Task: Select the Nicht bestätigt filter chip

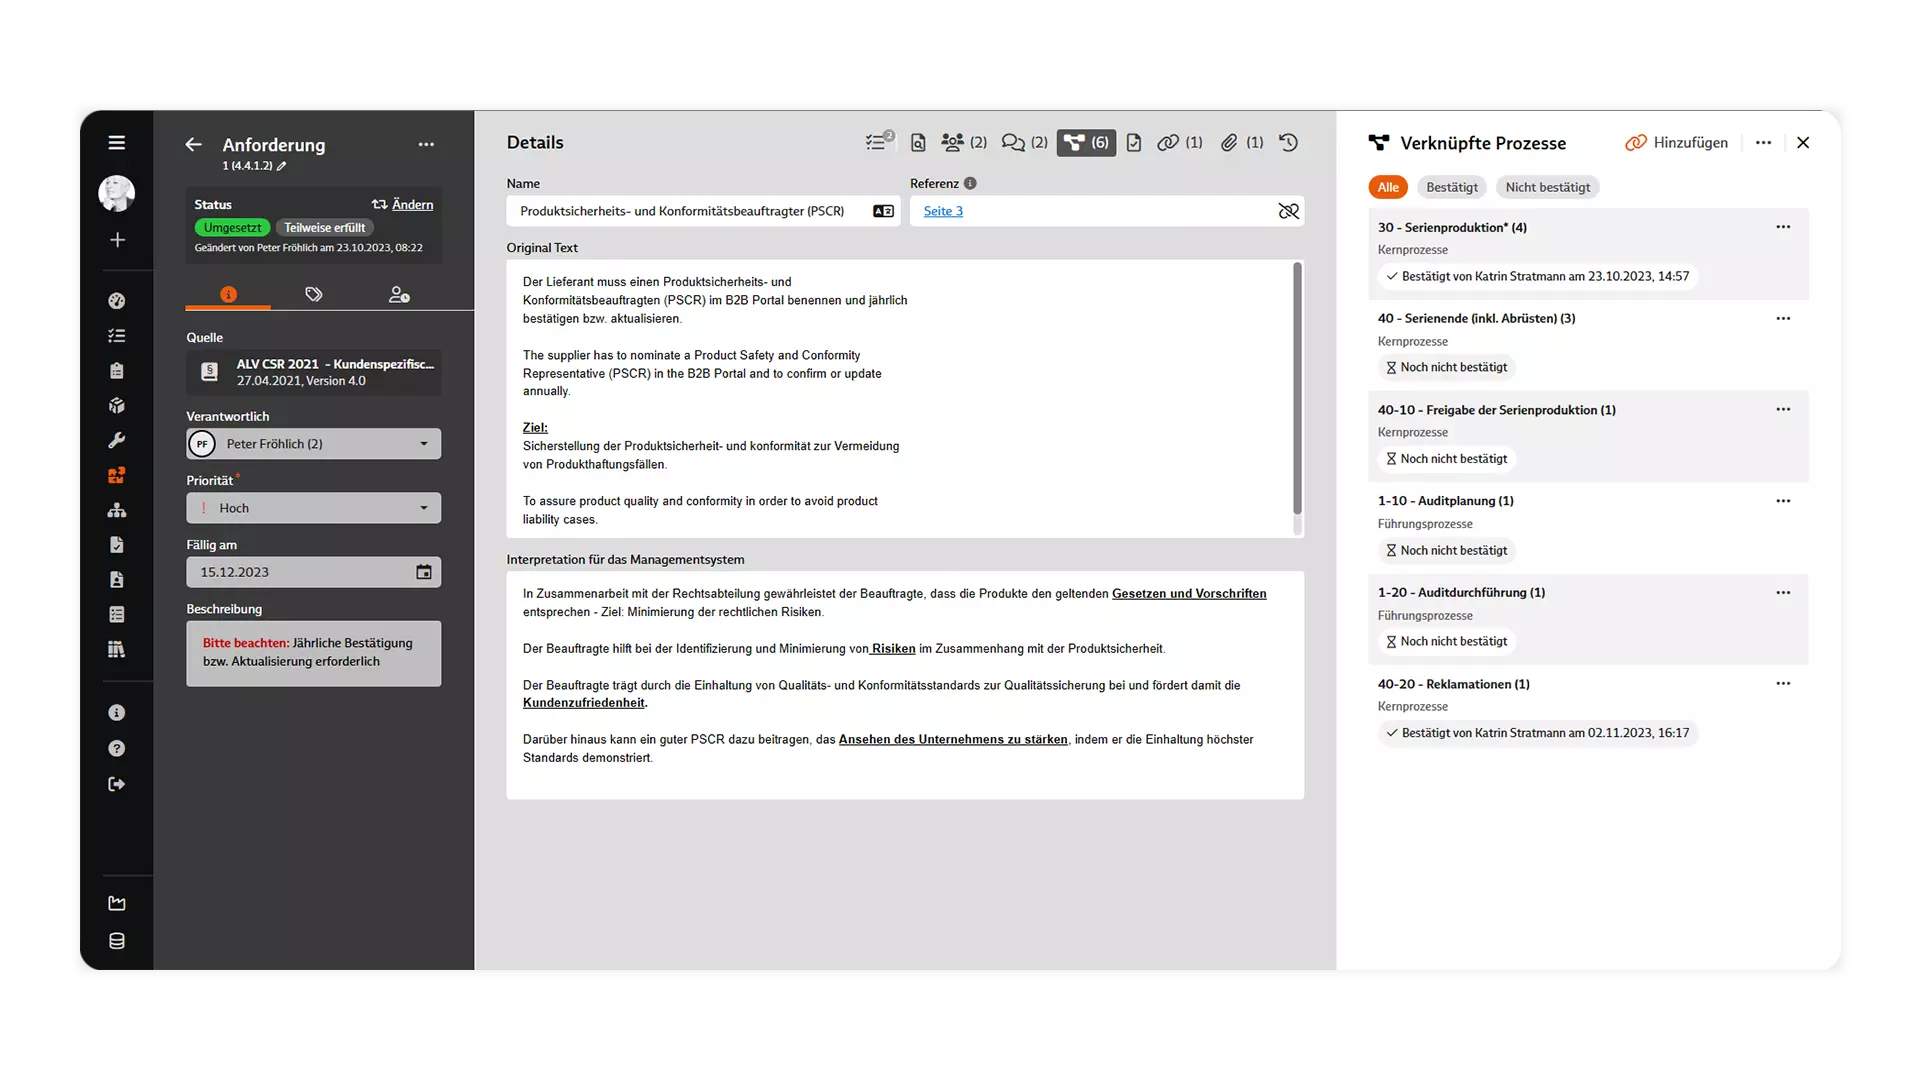Action: pyautogui.click(x=1547, y=187)
